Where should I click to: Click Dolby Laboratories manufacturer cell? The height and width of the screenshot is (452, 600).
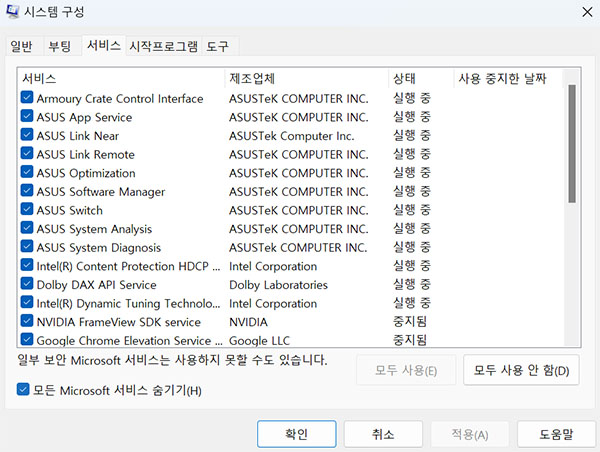[278, 285]
